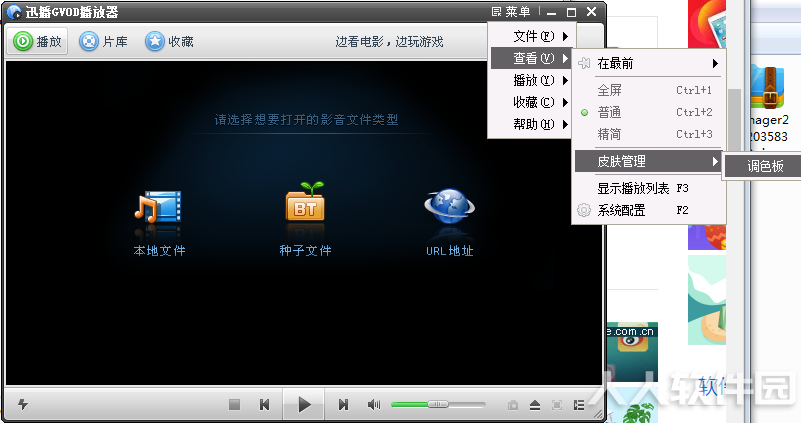
Task: Start playback with the play button
Action: 304,405
